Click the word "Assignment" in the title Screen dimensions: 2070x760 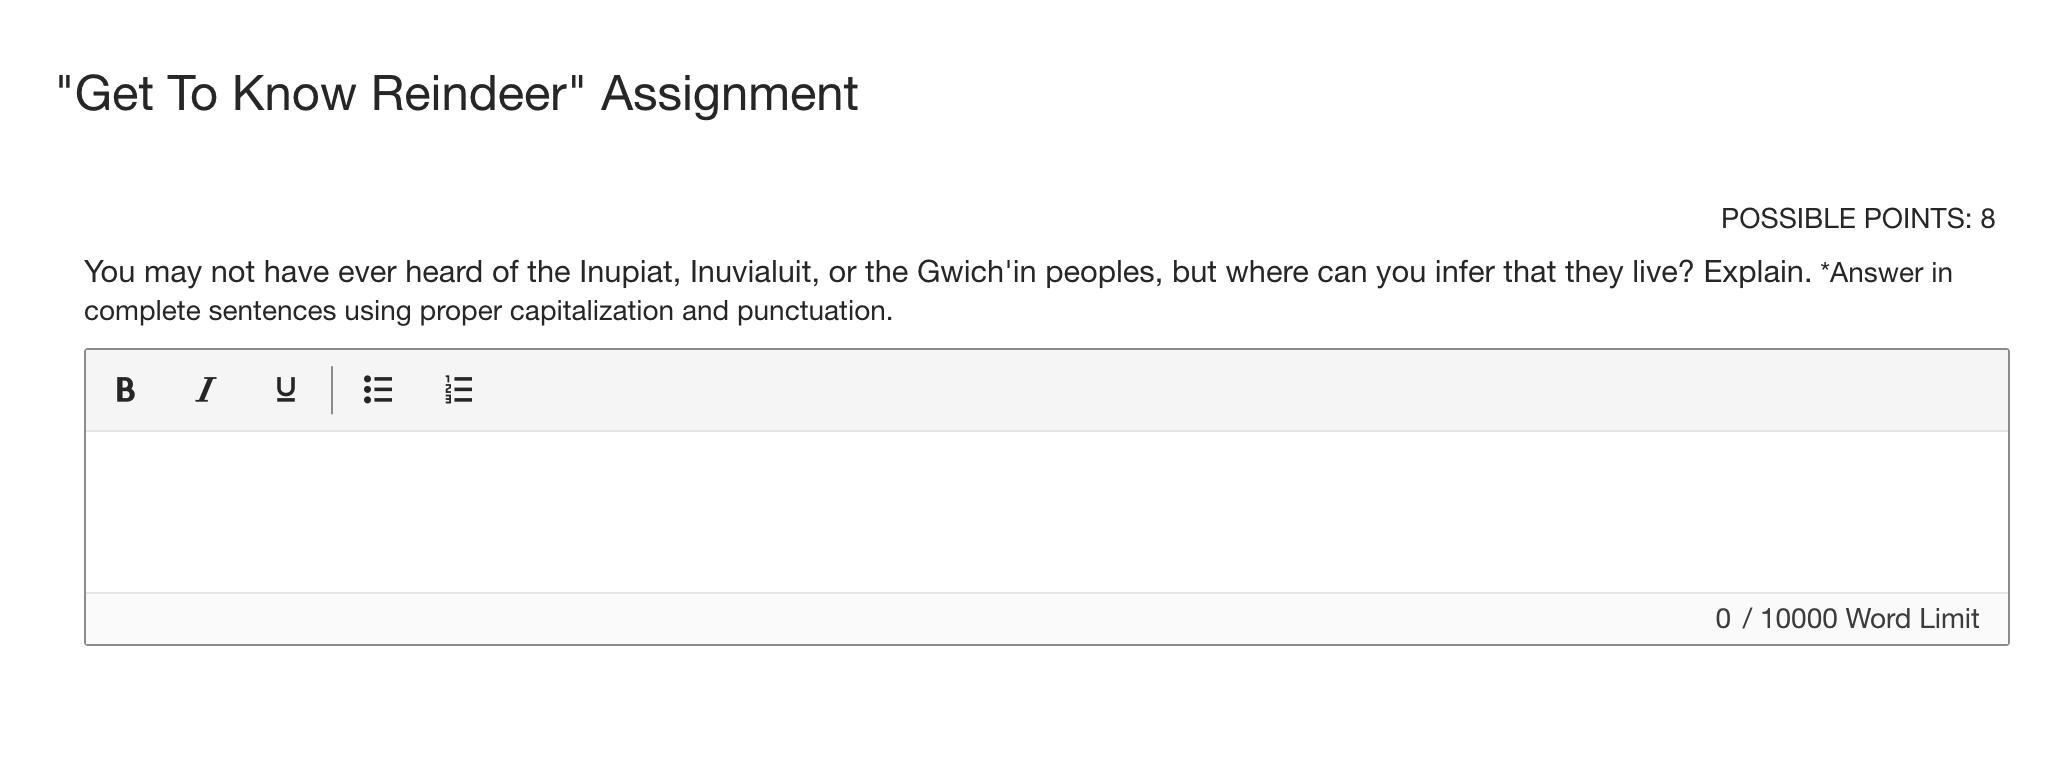[729, 94]
